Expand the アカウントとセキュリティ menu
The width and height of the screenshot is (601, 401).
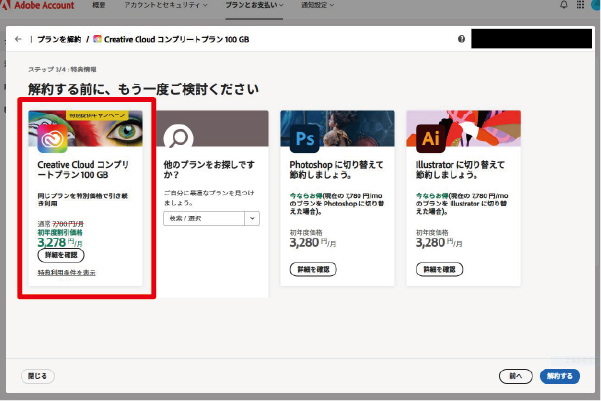point(166,5)
